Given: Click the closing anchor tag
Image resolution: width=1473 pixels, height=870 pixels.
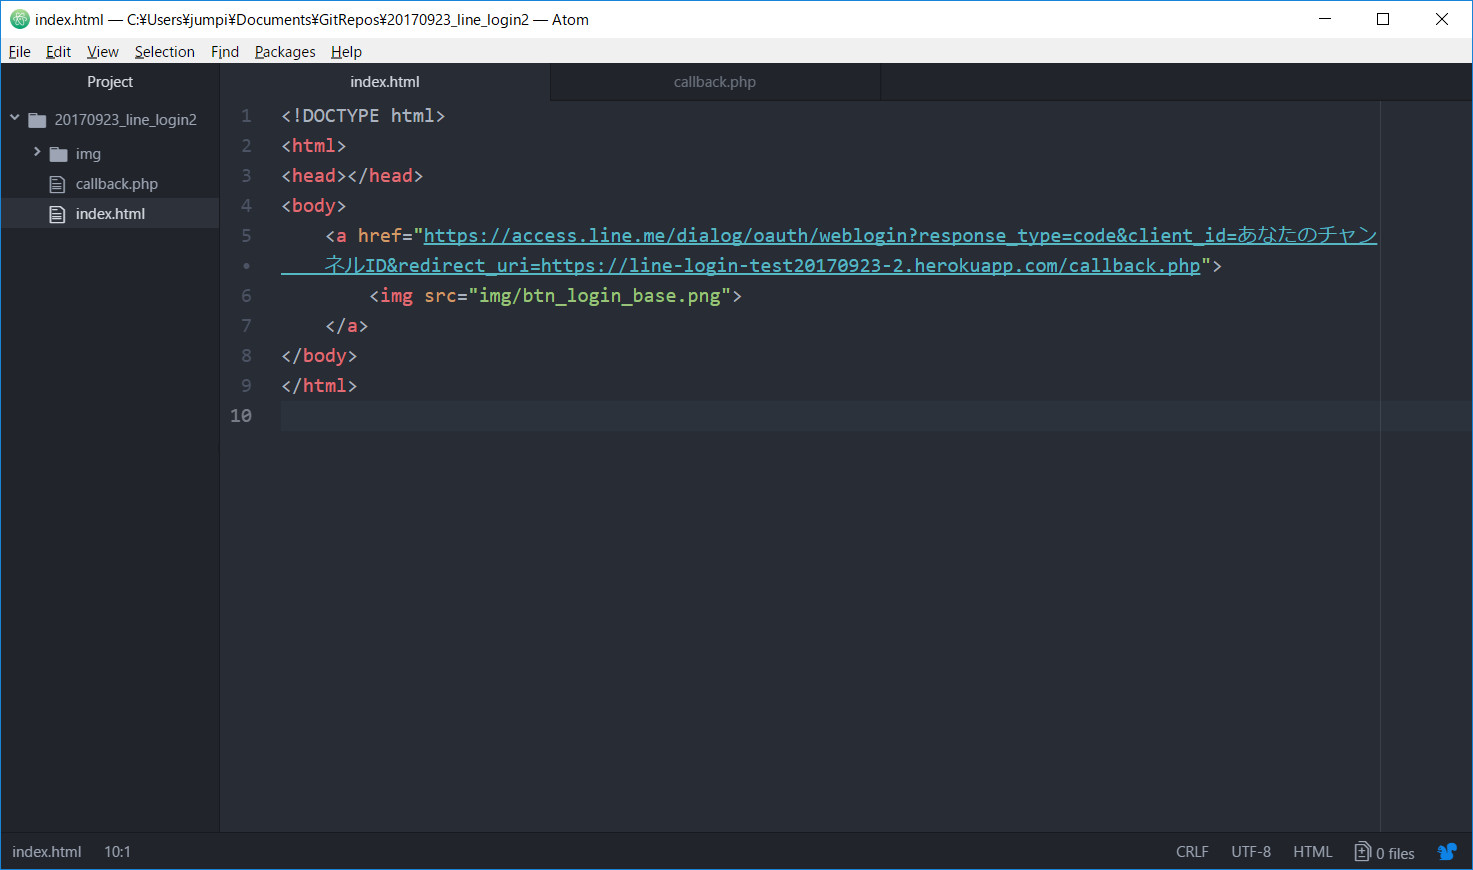Looking at the screenshot, I should (x=347, y=326).
